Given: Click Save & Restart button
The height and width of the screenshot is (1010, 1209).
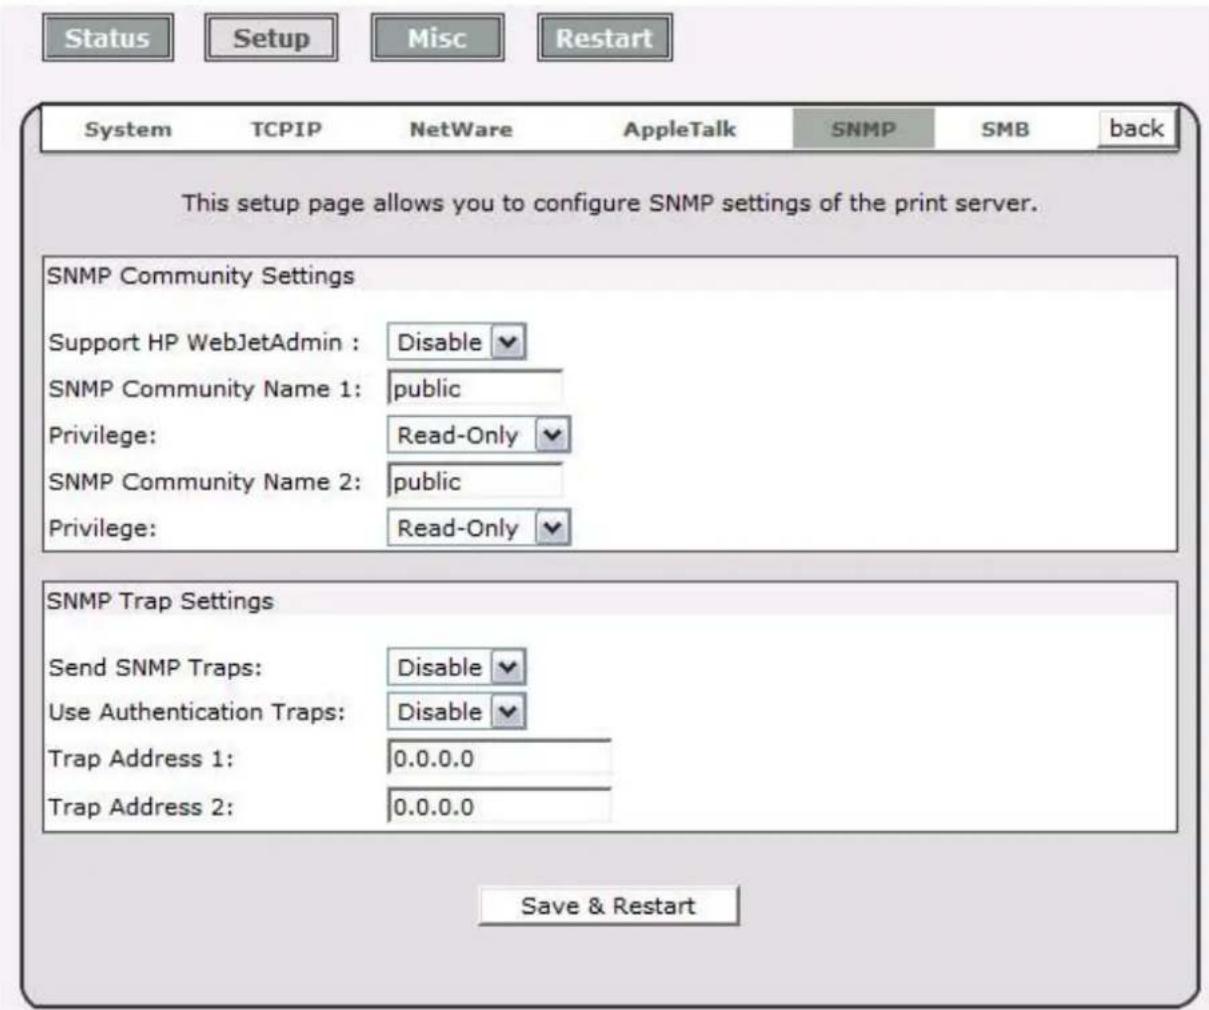Looking at the screenshot, I should [609, 906].
